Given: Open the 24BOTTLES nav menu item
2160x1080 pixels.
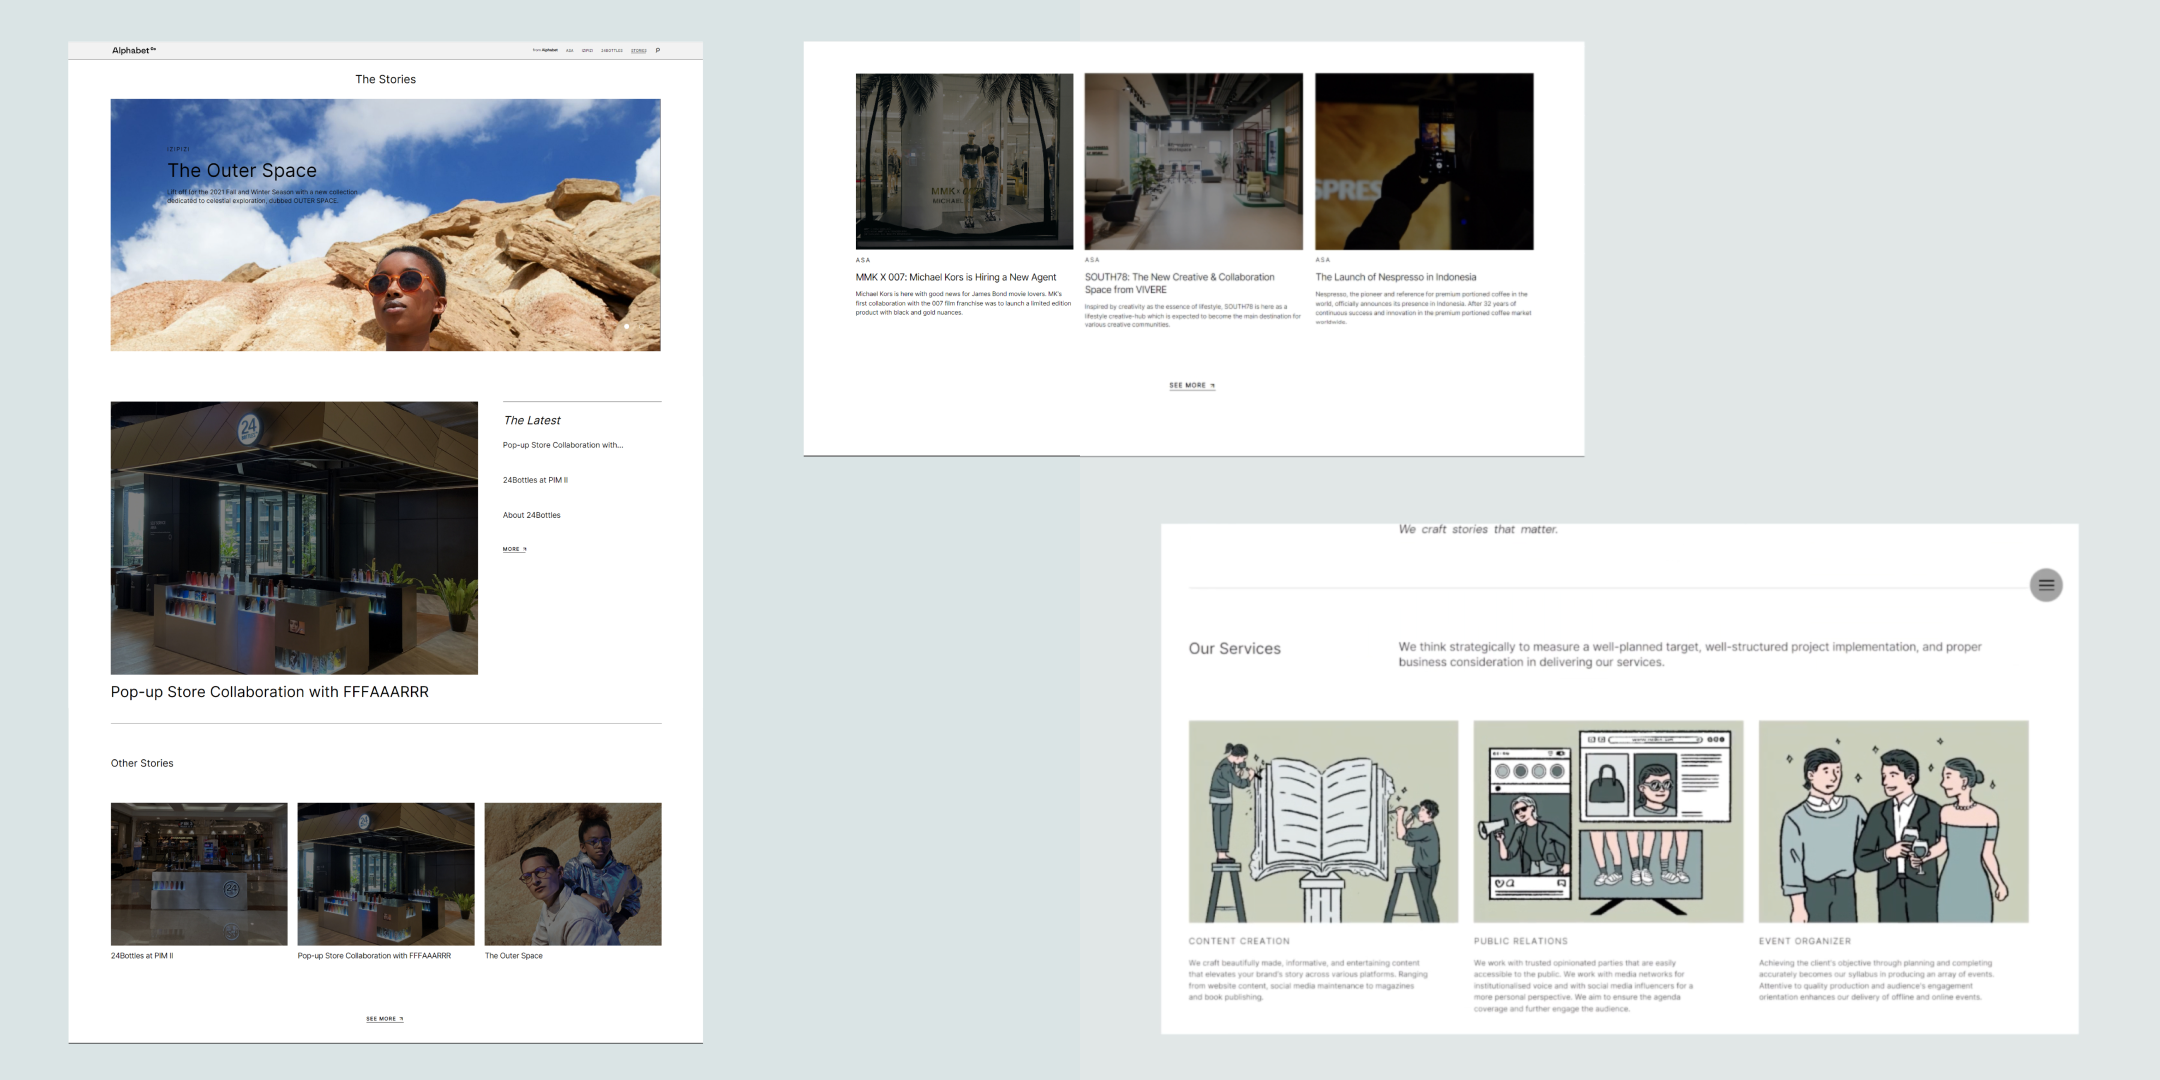Looking at the screenshot, I should [x=612, y=50].
